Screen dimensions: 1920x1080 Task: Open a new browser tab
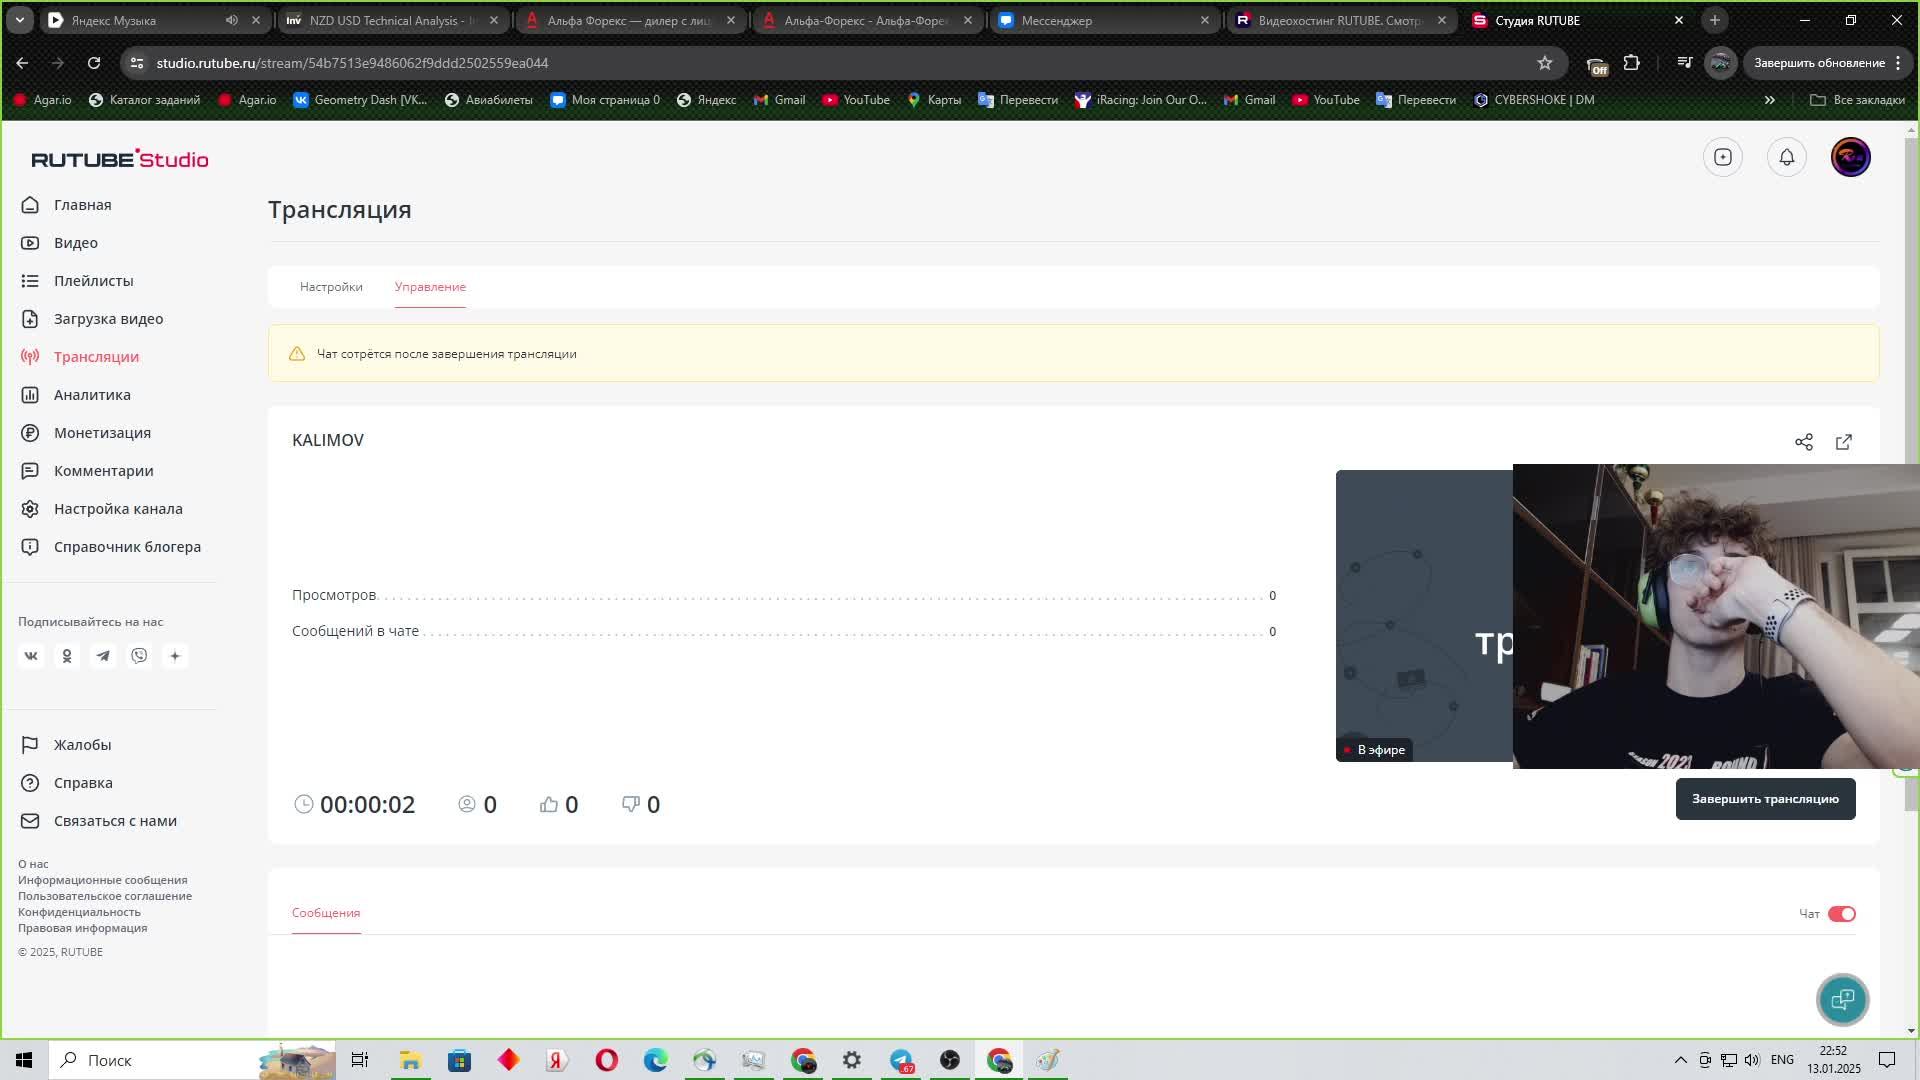click(1715, 20)
